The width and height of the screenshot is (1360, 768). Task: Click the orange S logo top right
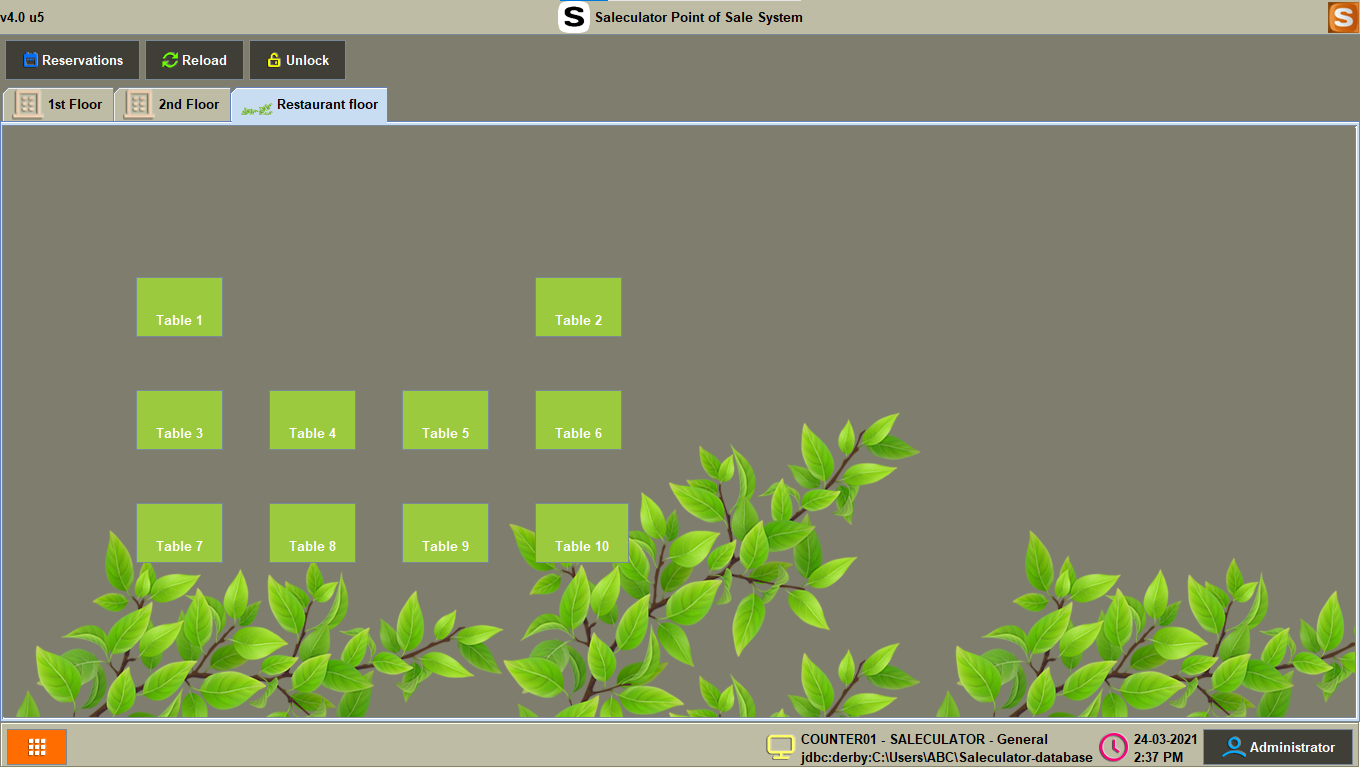click(1343, 17)
